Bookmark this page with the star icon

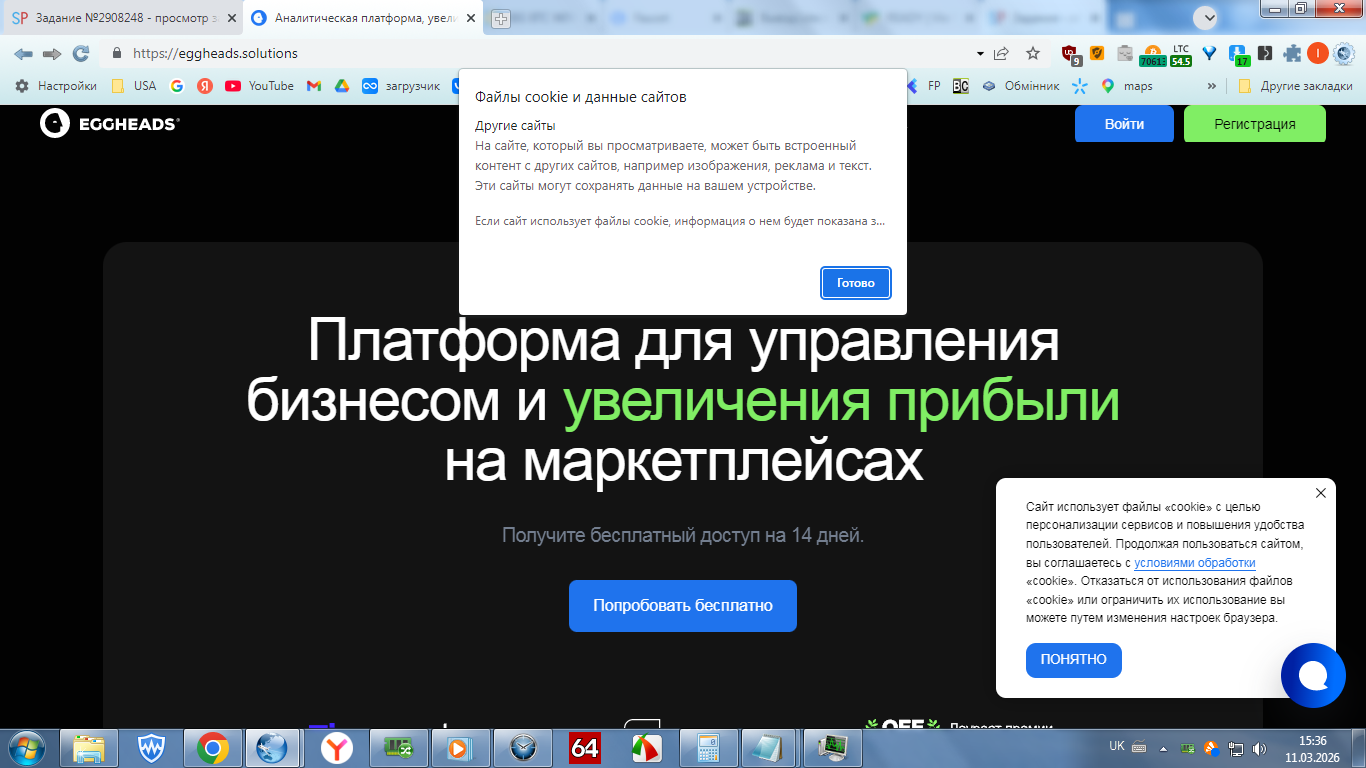point(1033,53)
